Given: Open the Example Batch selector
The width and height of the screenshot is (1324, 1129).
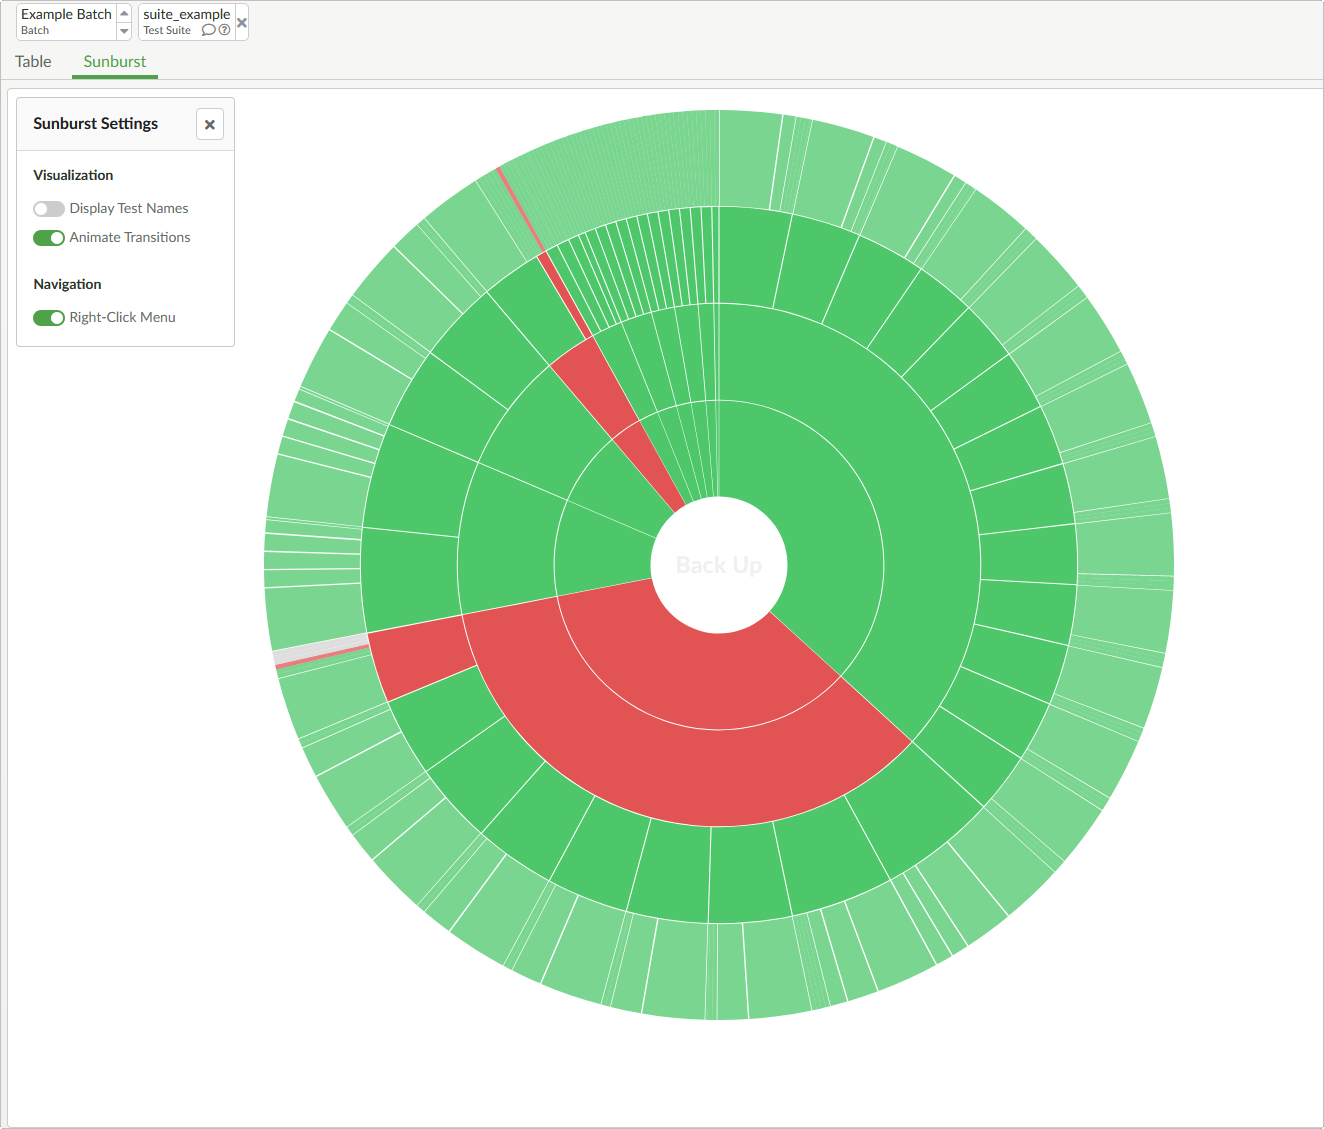Looking at the screenshot, I should click(66, 21).
